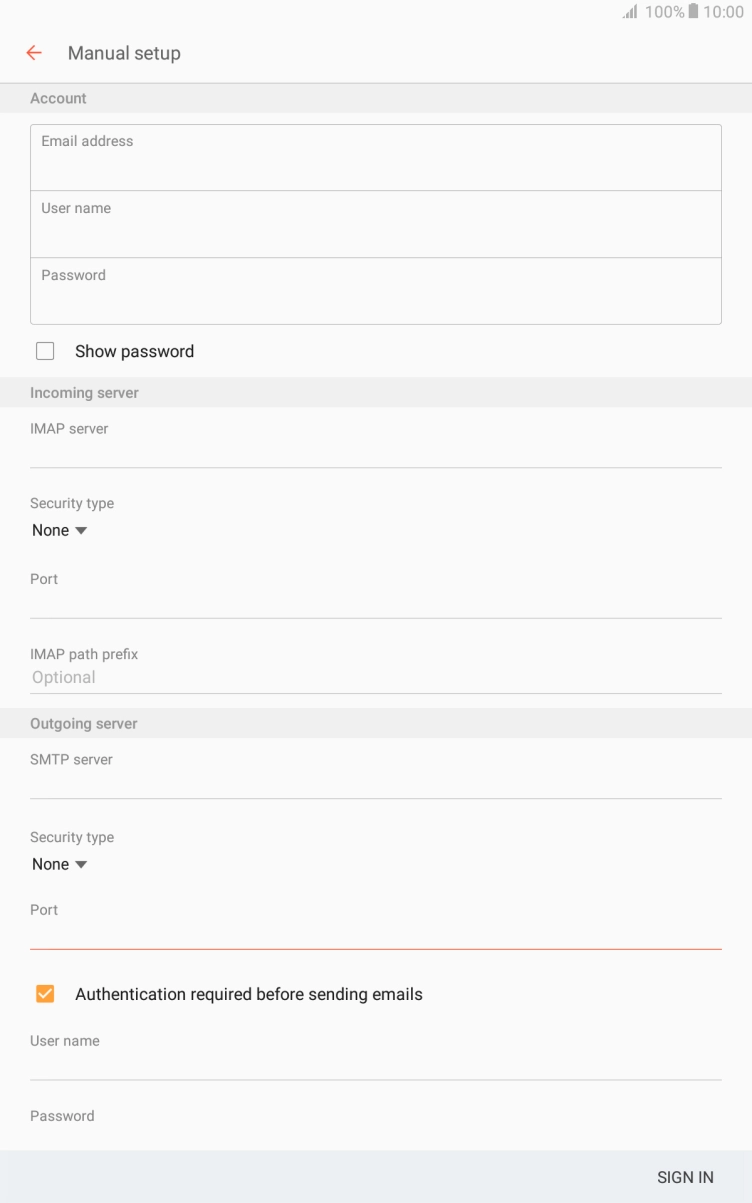Click the Email address input field

[x=375, y=157]
